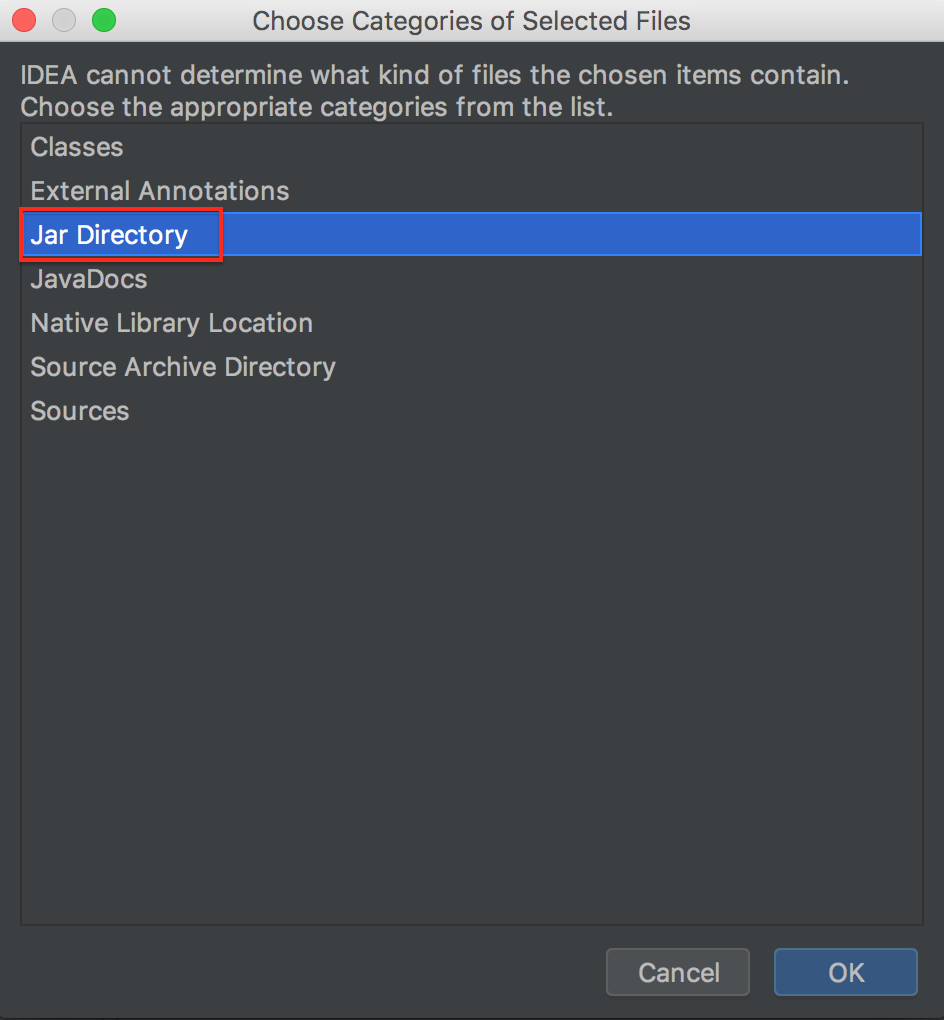The width and height of the screenshot is (944, 1020).
Task: Click blue selection bar right of Jar Directory
Action: (x=570, y=235)
